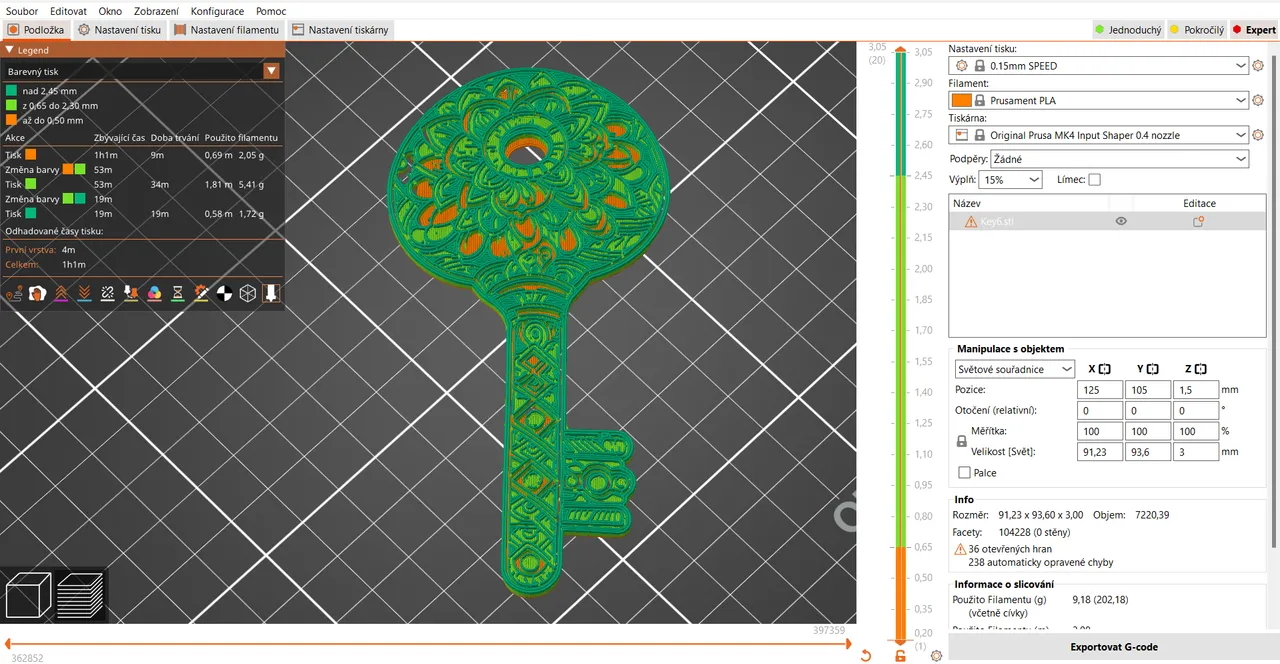Toggle seams visibility
The width and height of the screenshot is (1280, 664).
(36, 293)
